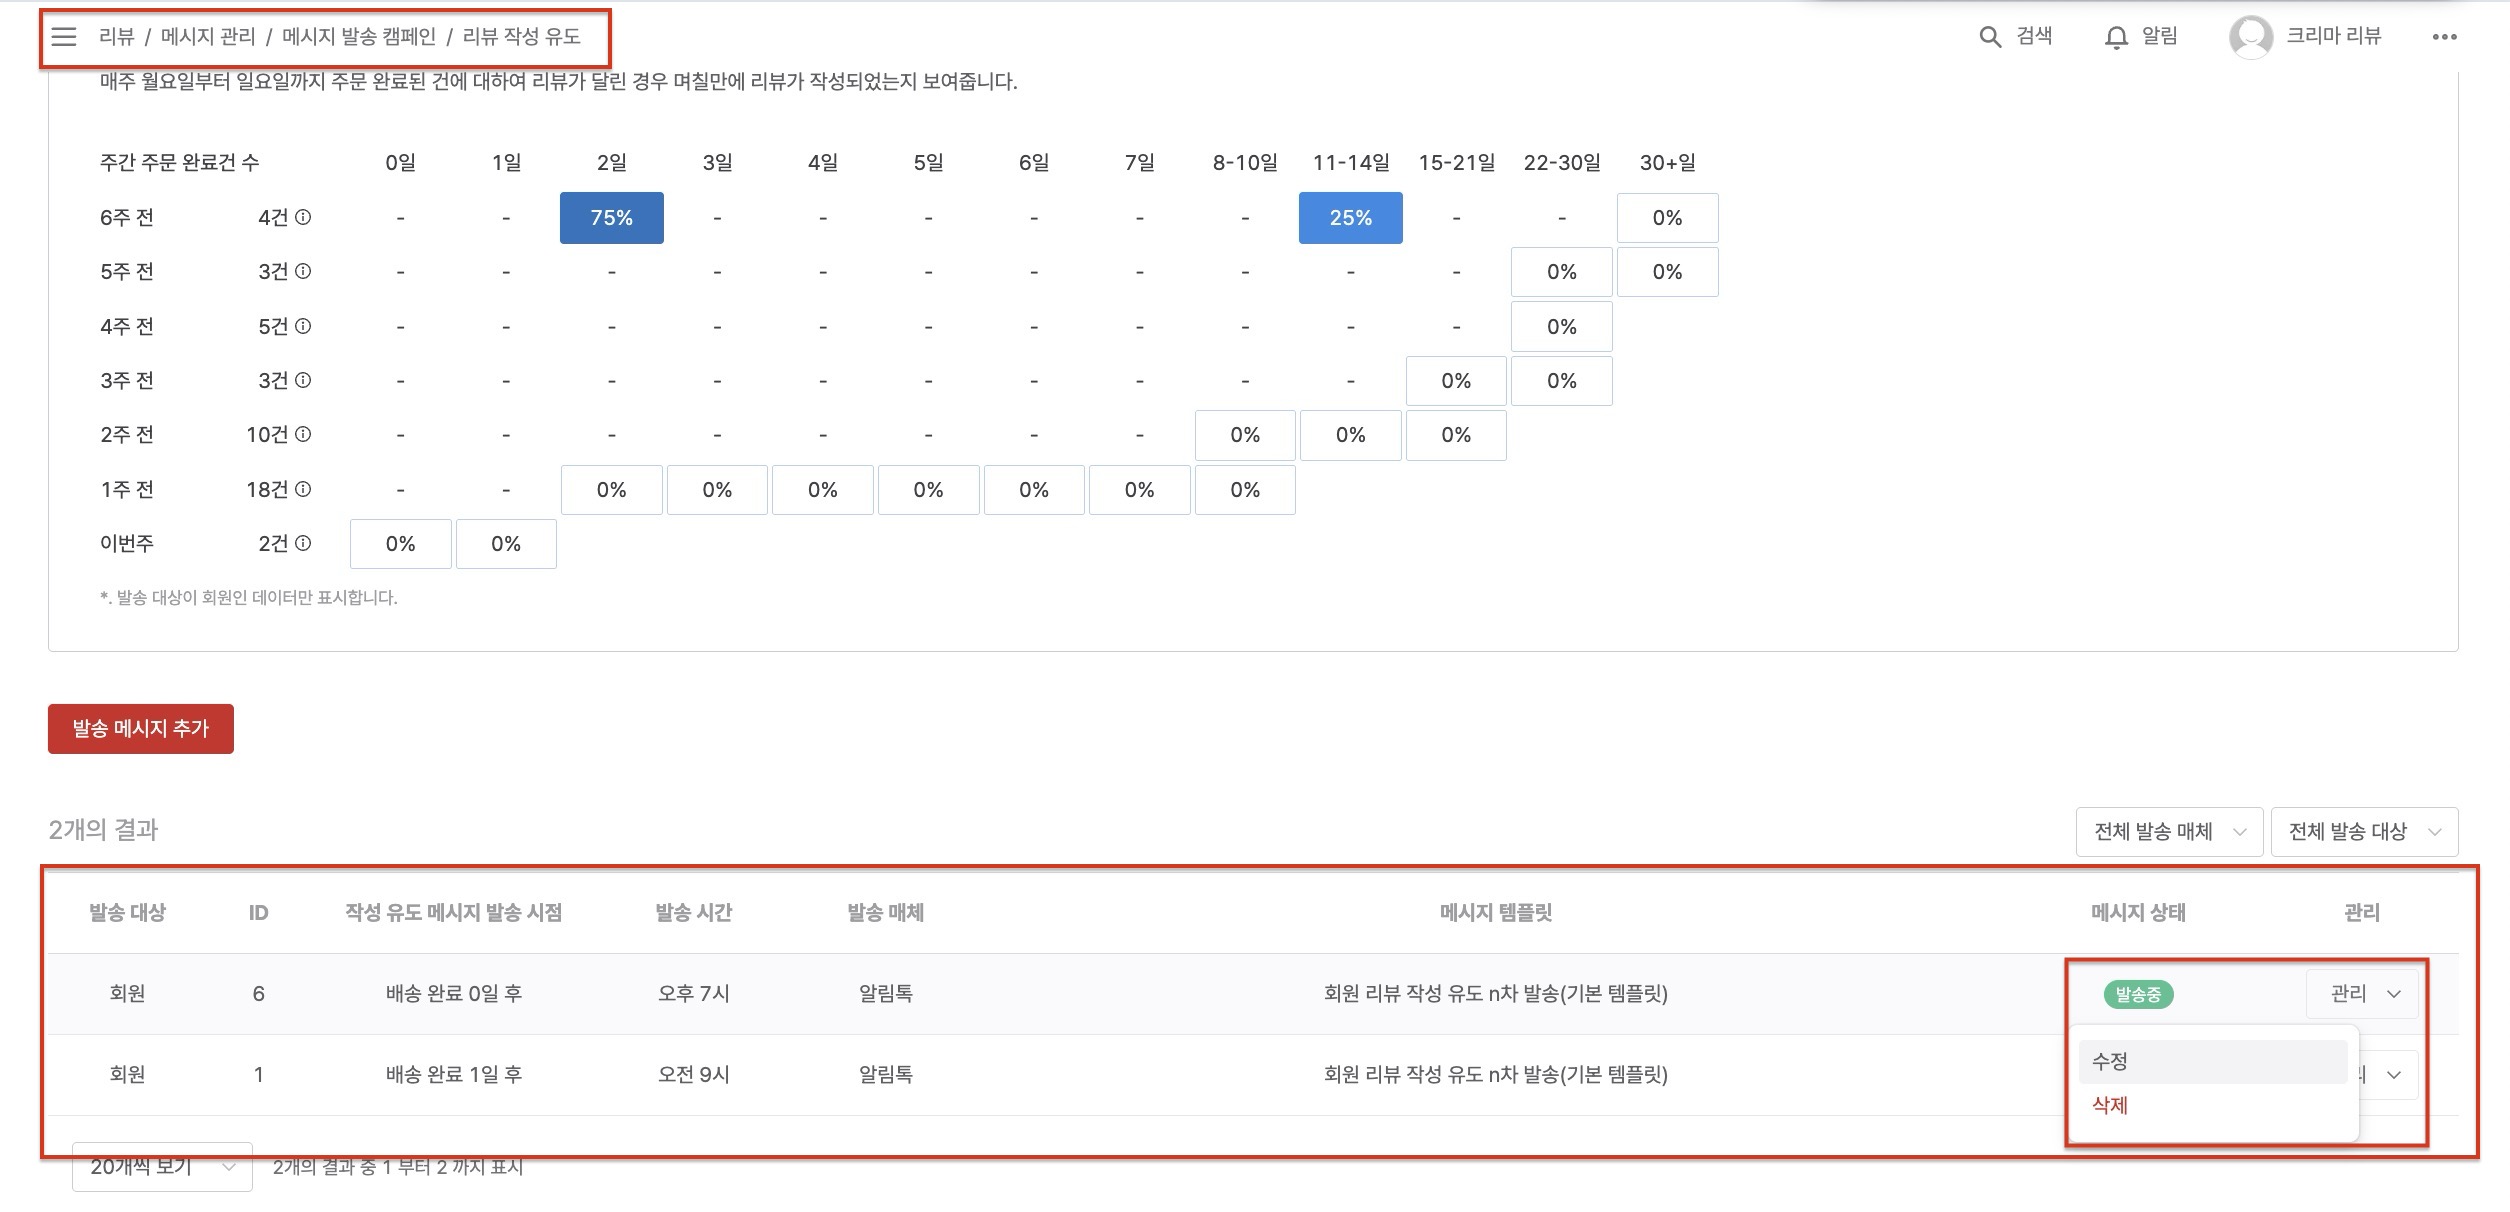Expand the 전체 발송 매체 dropdown
The height and width of the screenshot is (1212, 2510).
[x=2168, y=831]
